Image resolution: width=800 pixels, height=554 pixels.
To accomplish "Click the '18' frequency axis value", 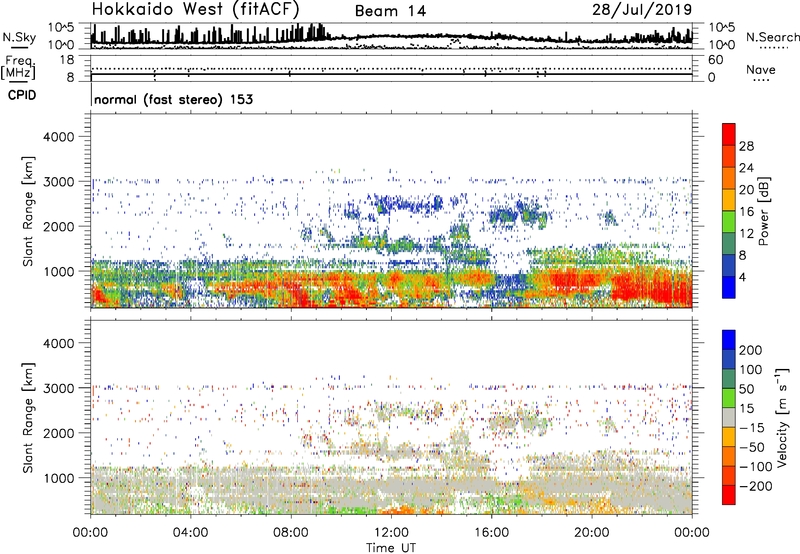I will coord(67,60).
